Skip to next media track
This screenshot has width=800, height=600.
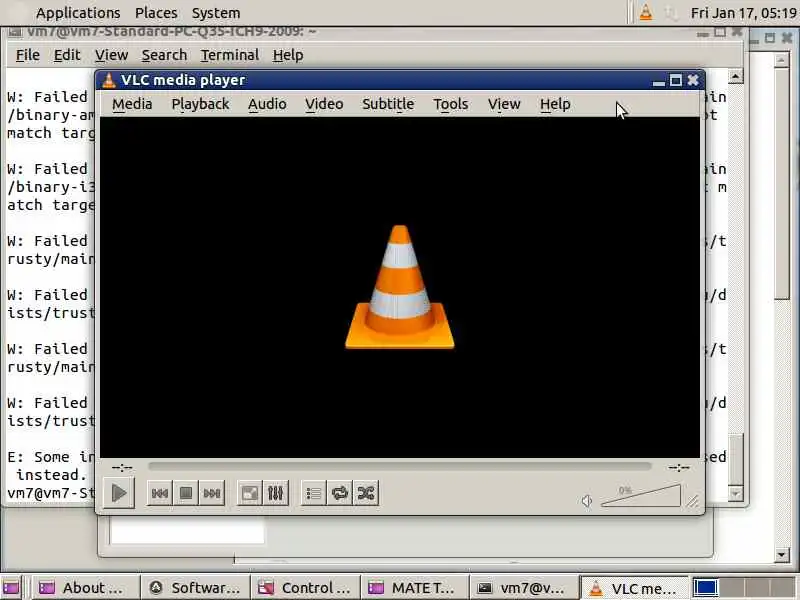(212, 493)
